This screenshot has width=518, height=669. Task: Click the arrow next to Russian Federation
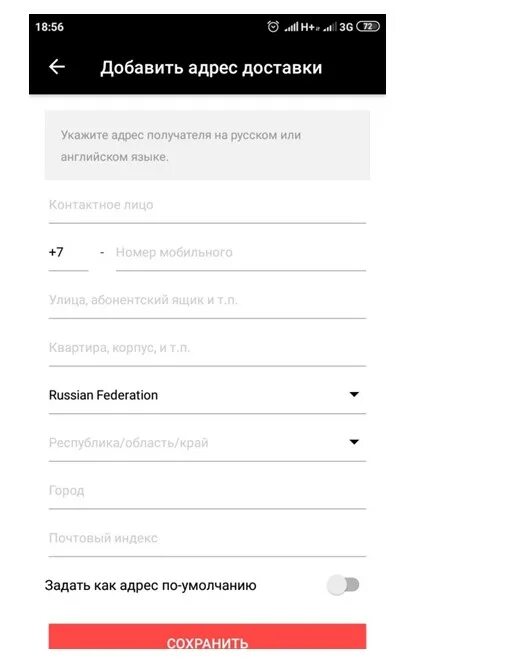point(354,394)
